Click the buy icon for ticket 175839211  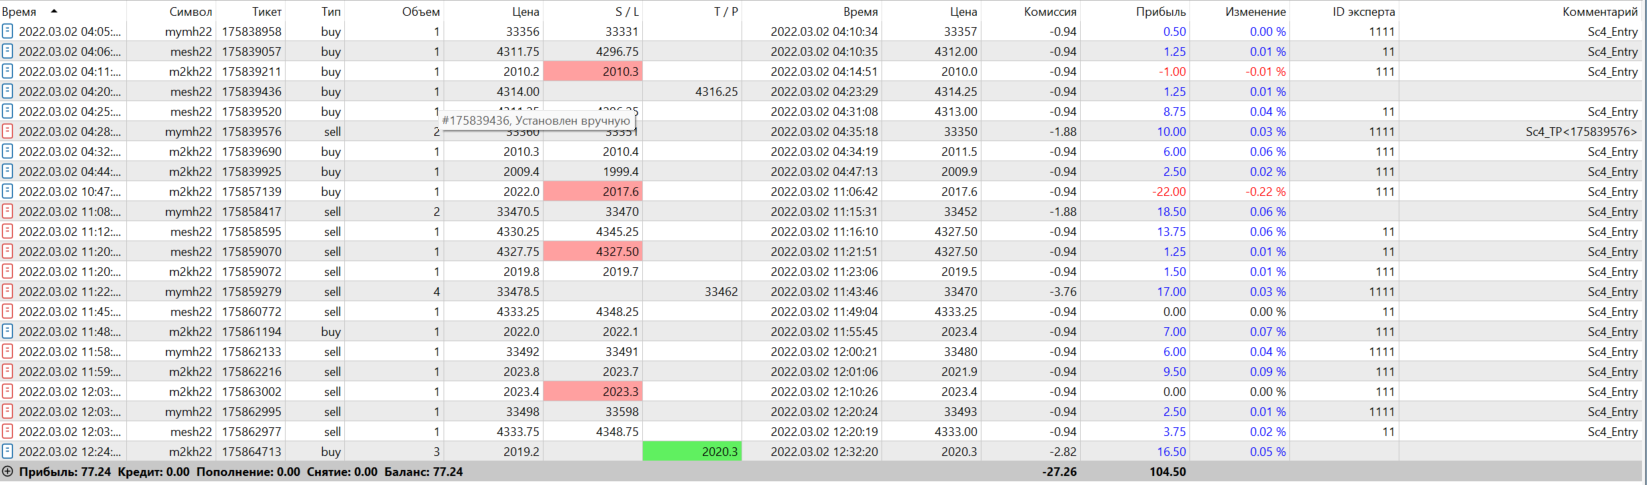coord(8,71)
